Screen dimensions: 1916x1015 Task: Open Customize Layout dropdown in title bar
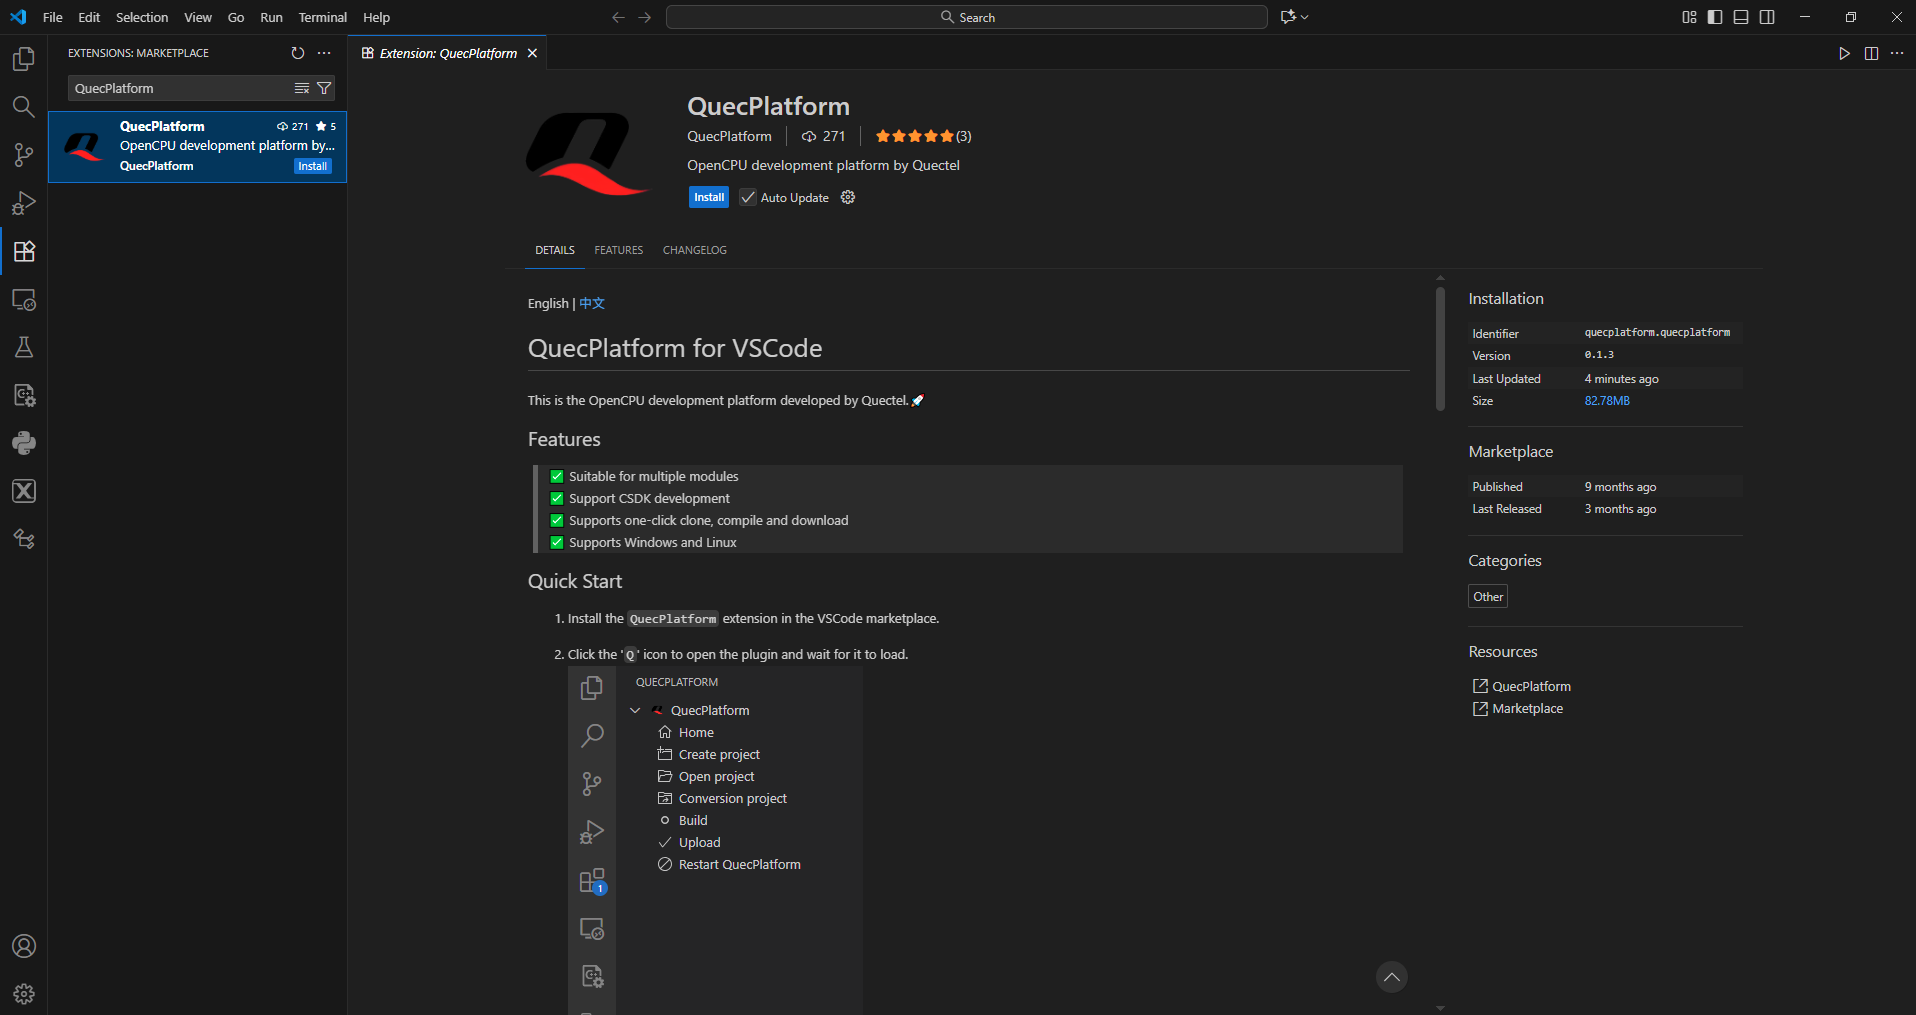click(x=1688, y=17)
